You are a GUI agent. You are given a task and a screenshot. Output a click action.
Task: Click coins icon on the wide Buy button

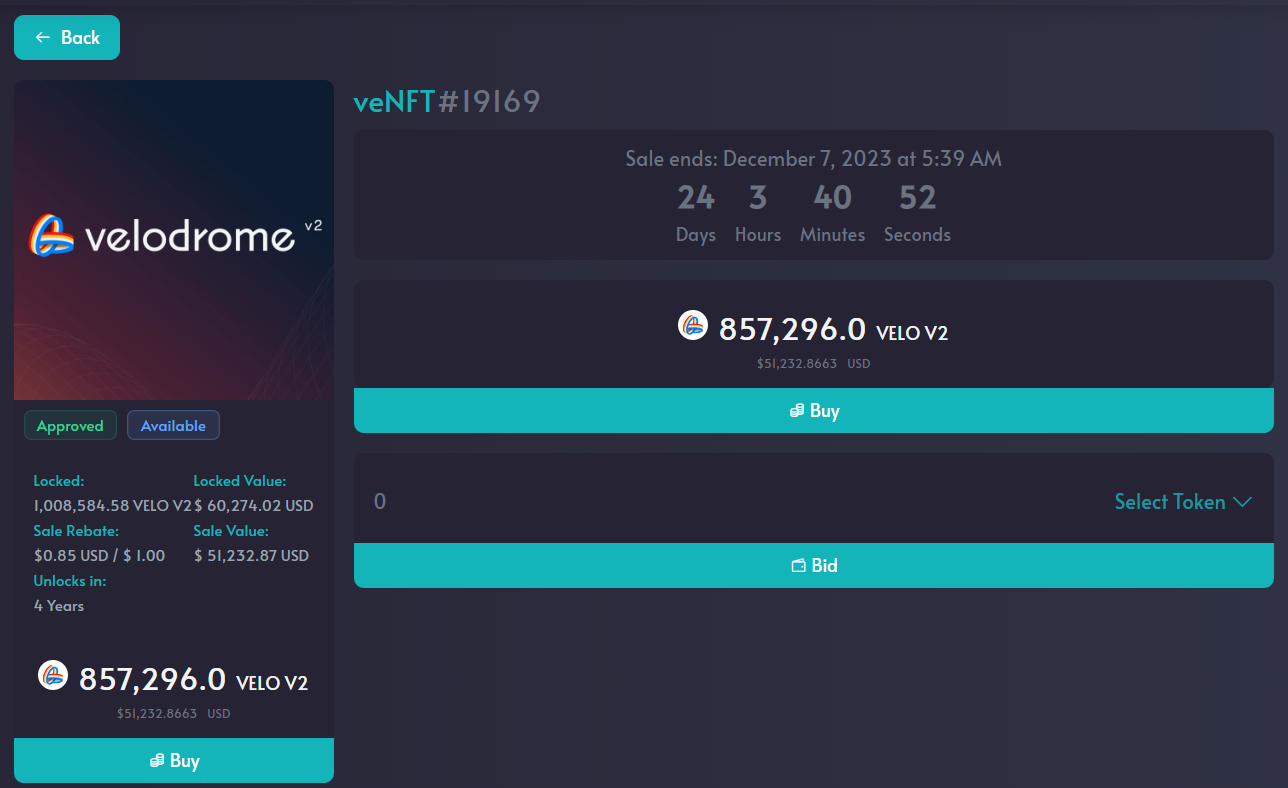pos(797,411)
